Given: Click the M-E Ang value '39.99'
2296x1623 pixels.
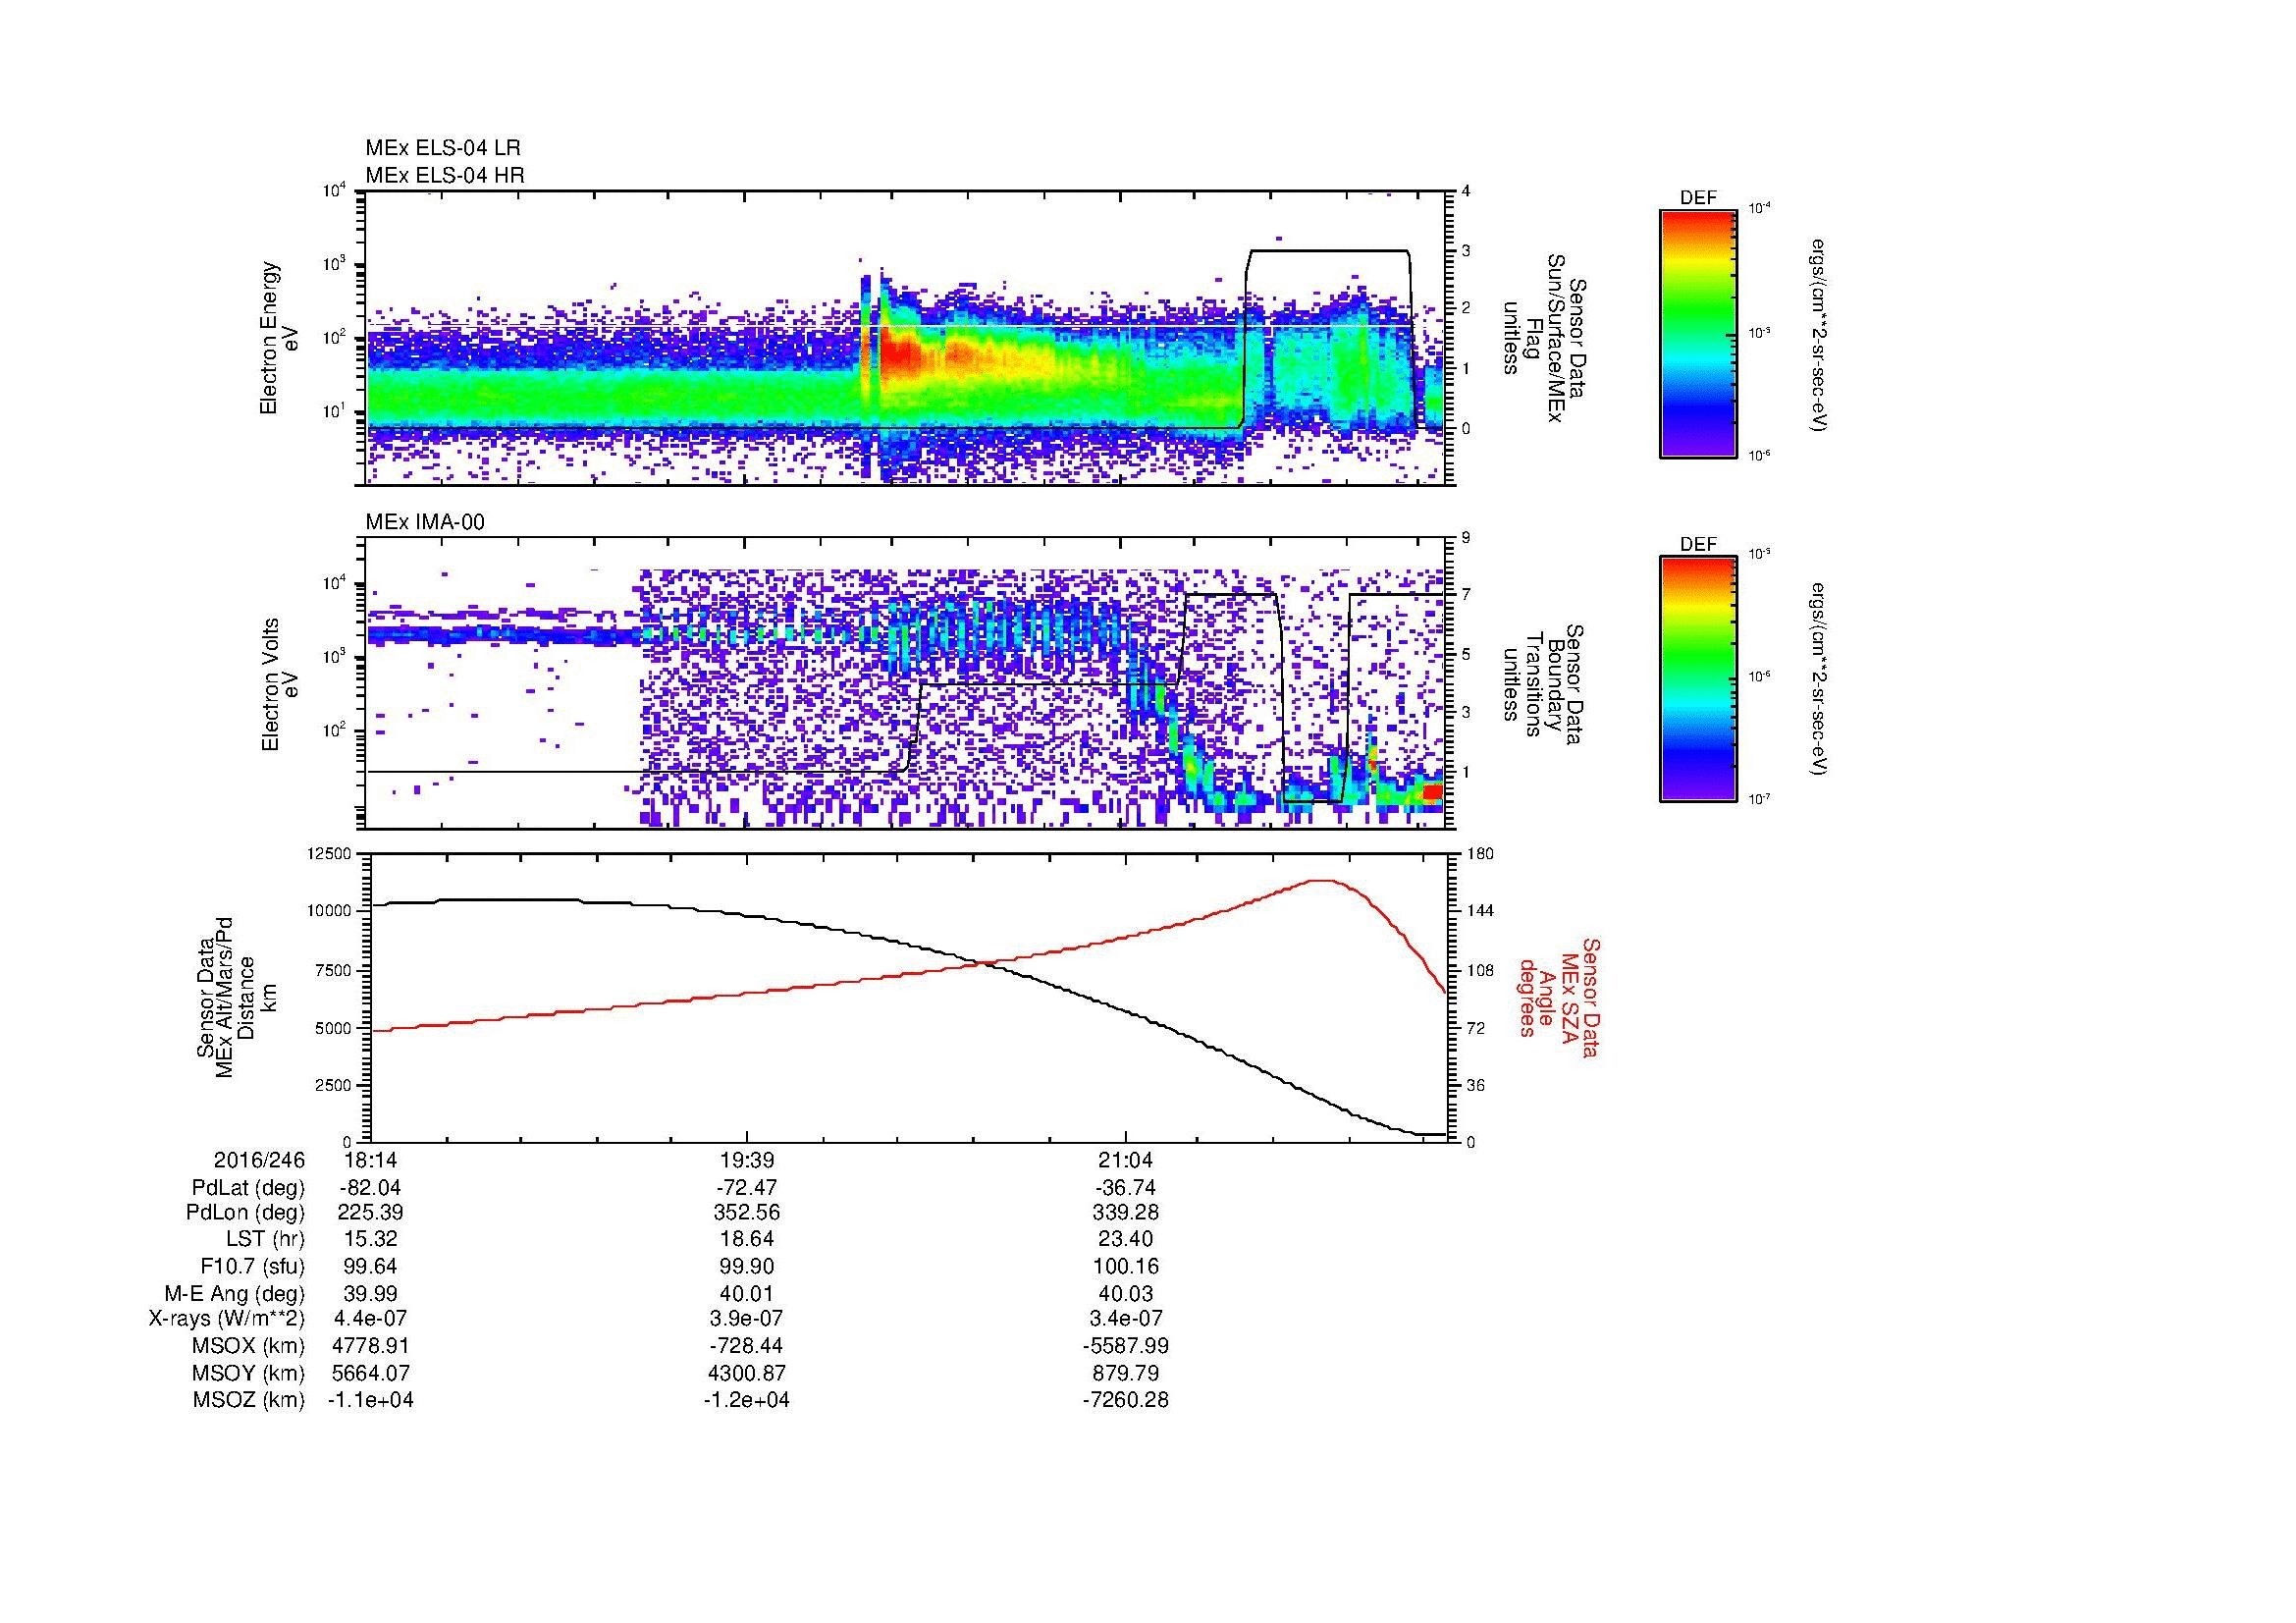Looking at the screenshot, I should pyautogui.click(x=371, y=1293).
